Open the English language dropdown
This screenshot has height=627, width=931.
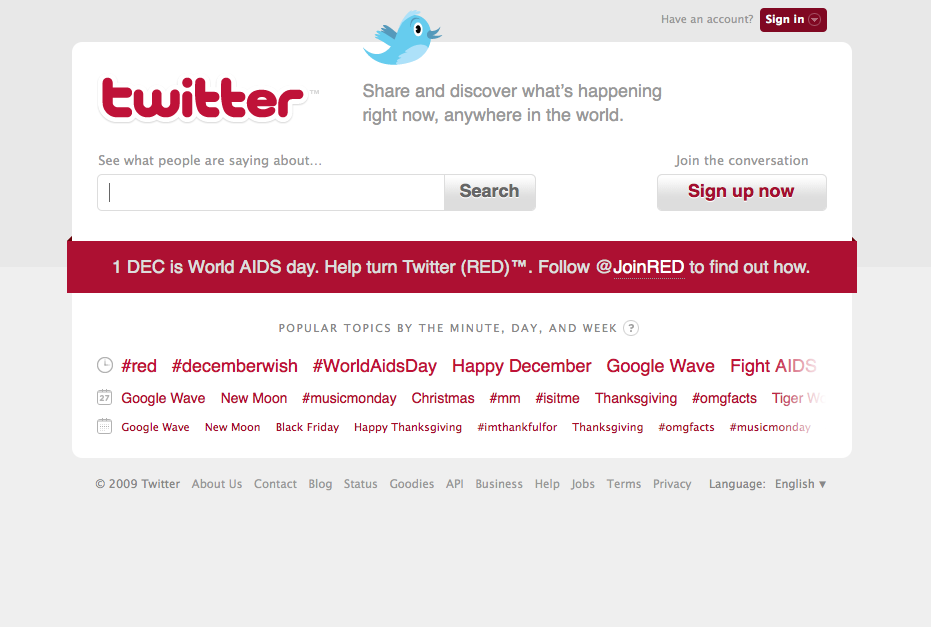(800, 484)
